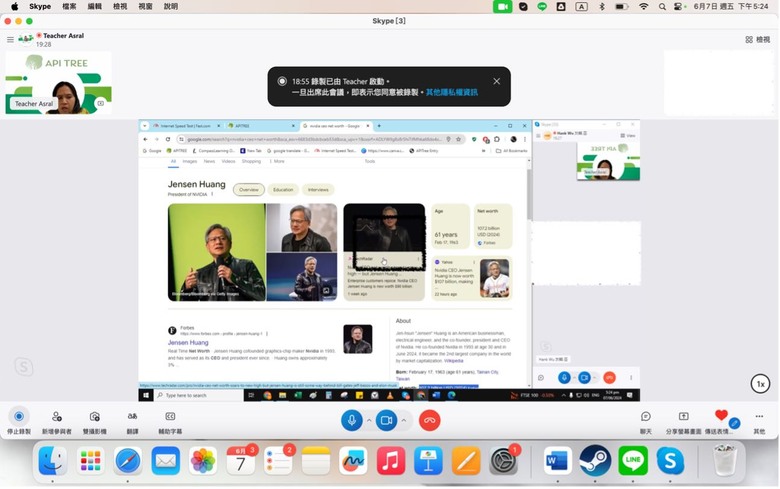This screenshot has width=780, height=489.
Task: Open Trash in the Dock
Action: click(725, 461)
